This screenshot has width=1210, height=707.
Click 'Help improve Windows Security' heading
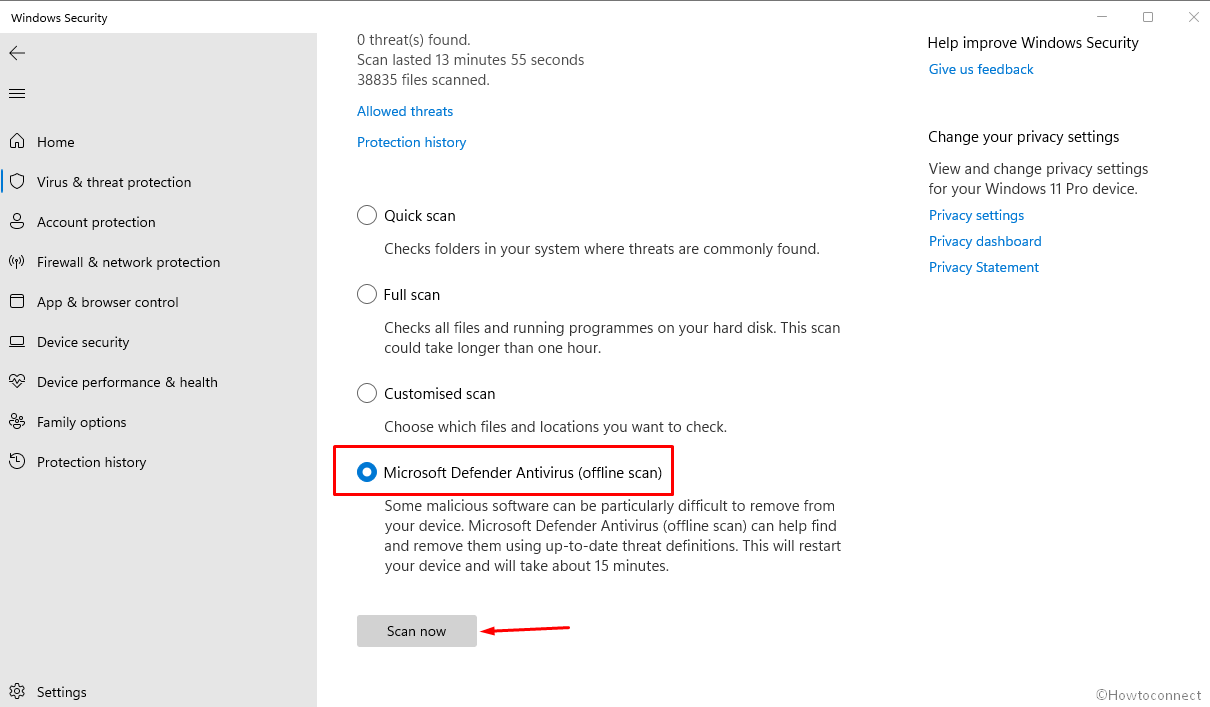pos(1033,43)
